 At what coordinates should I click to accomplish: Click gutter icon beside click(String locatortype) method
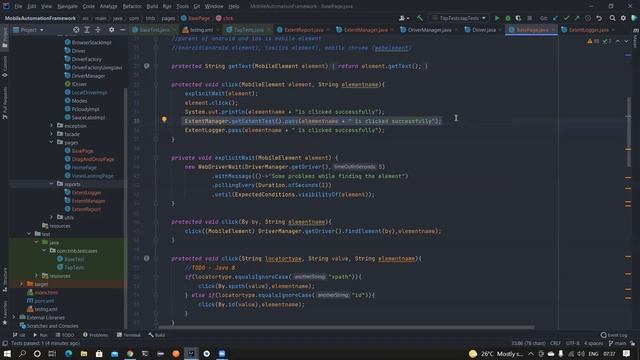coord(147,258)
